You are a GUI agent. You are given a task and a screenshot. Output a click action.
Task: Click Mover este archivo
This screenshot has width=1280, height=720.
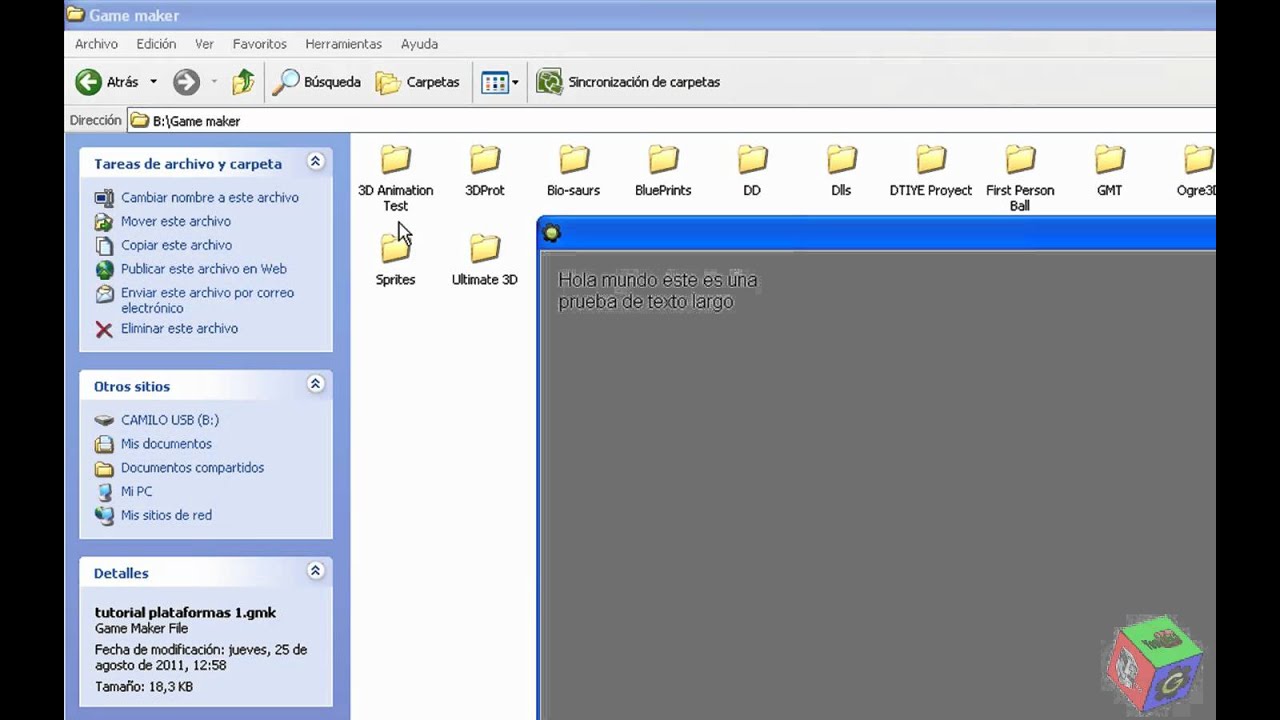(175, 221)
